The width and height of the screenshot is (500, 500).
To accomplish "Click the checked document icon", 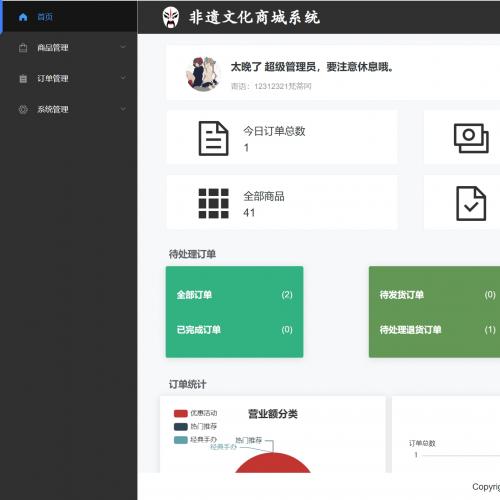I will pyautogui.click(x=471, y=203).
